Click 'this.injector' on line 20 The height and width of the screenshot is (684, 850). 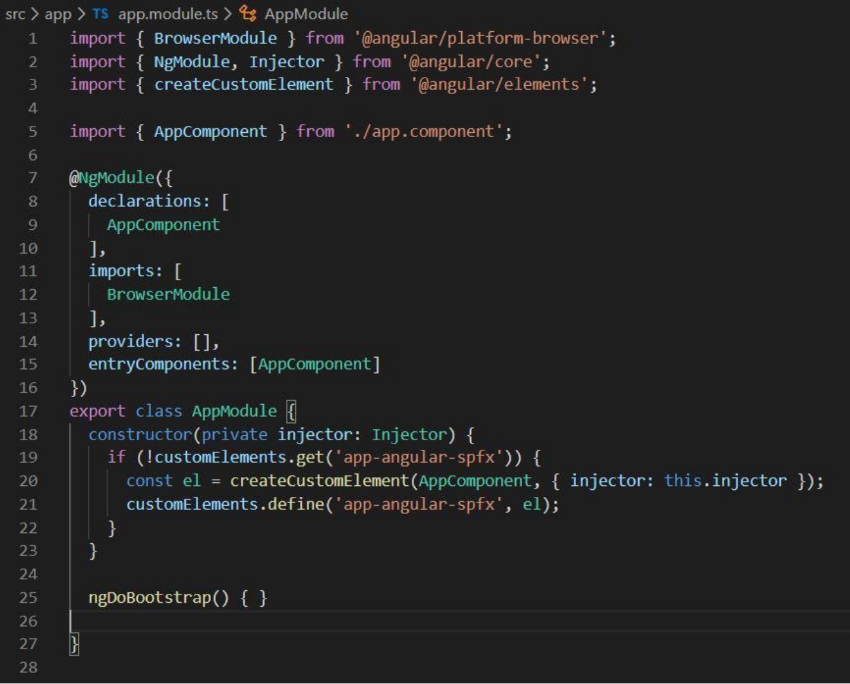click(x=725, y=481)
